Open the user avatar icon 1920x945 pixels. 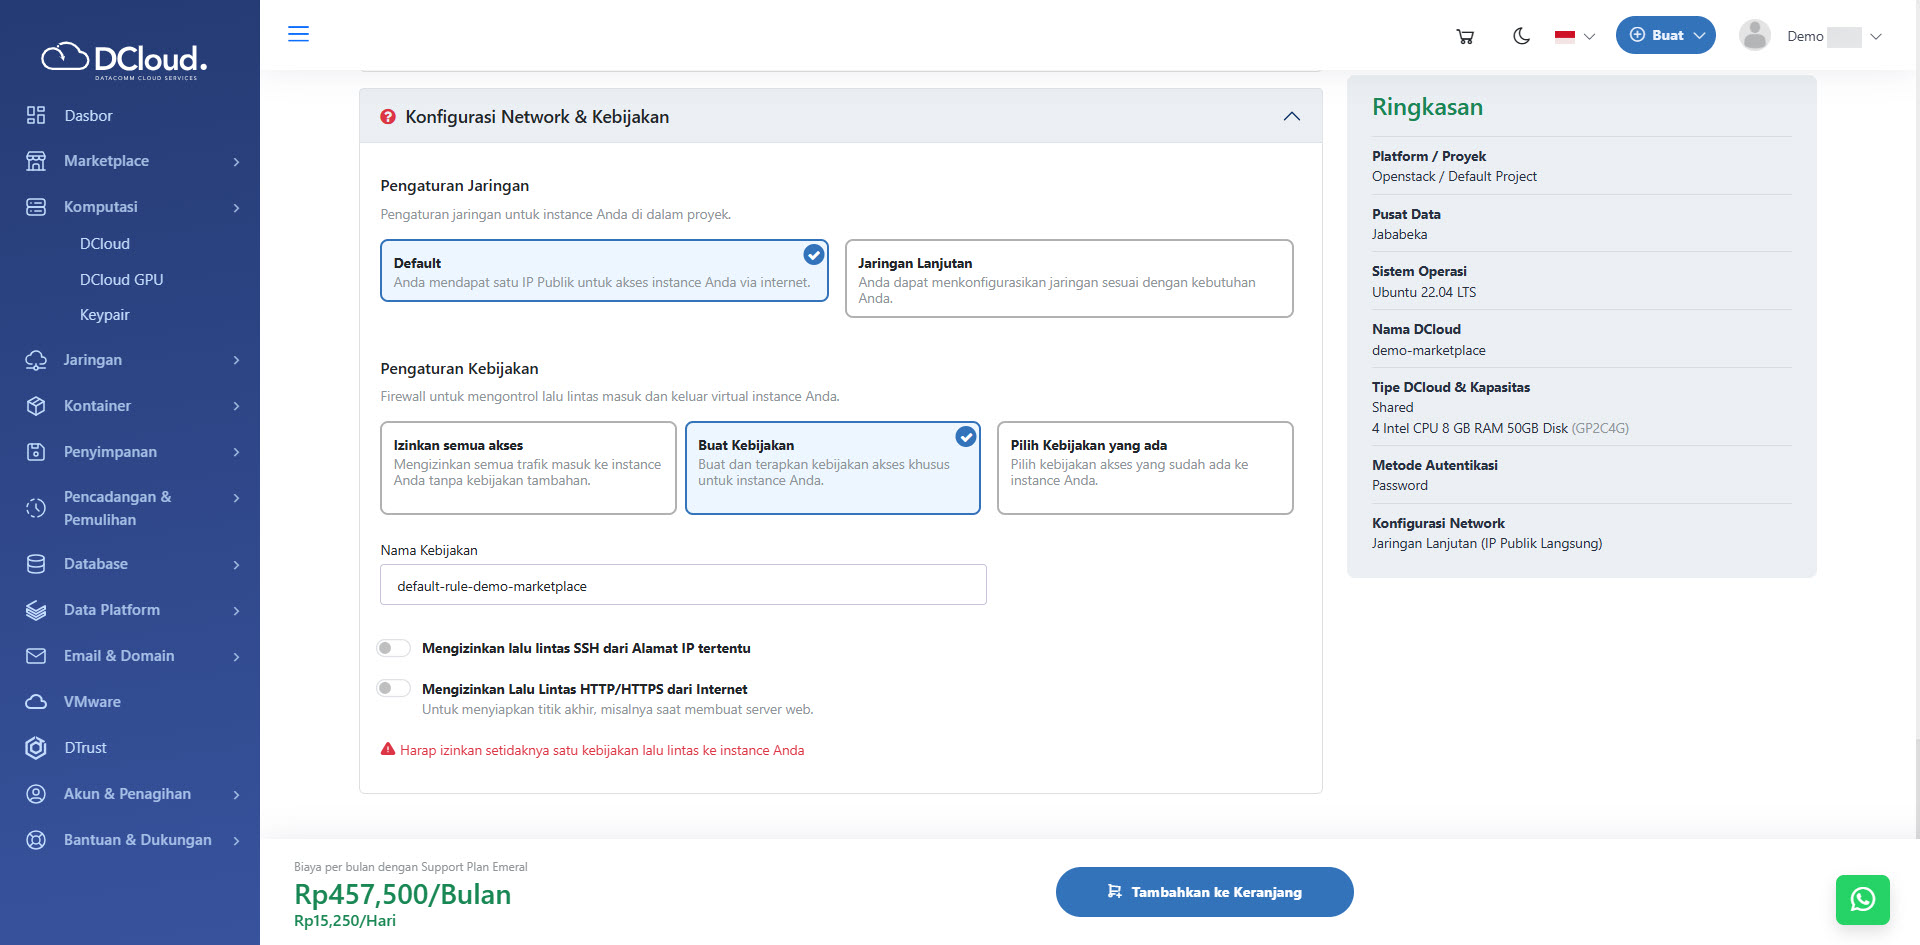pos(1754,36)
